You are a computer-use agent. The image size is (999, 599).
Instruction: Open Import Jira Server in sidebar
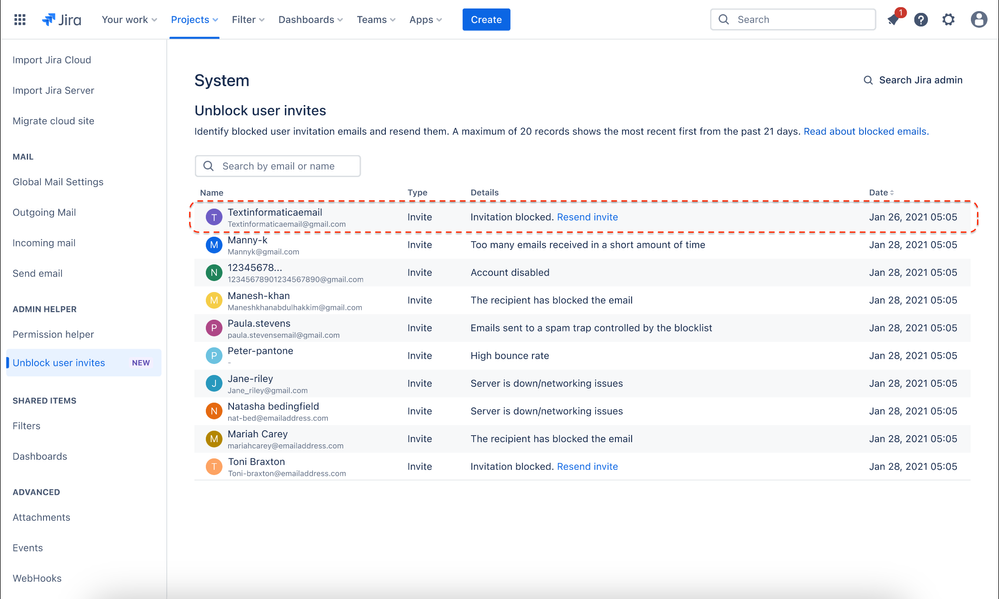(53, 90)
